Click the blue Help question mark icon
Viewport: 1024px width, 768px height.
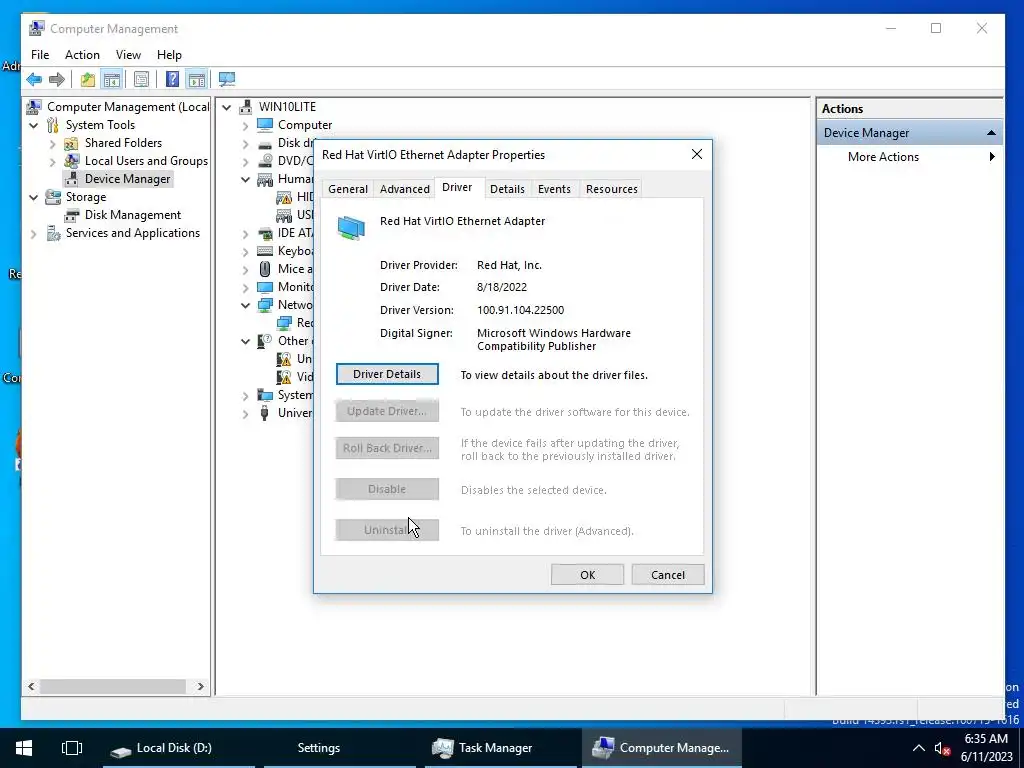coord(172,80)
